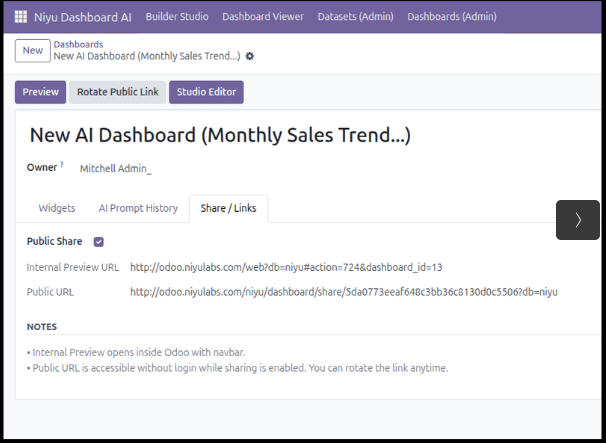Toggle the Public Share checkbox

(x=98, y=242)
